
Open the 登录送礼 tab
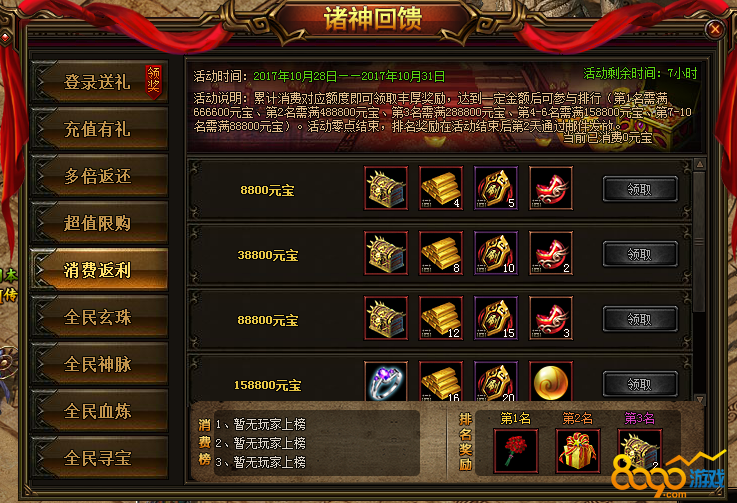click(x=99, y=82)
